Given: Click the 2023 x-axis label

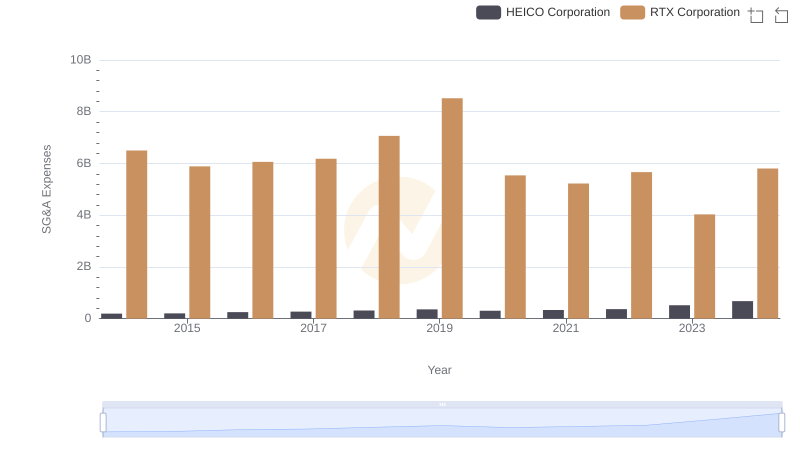Looking at the screenshot, I should point(692,328).
